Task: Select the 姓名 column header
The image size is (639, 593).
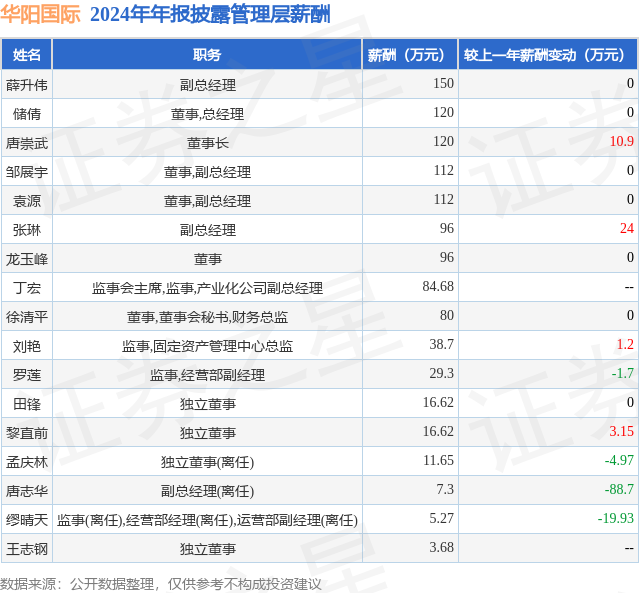Action: point(26,55)
